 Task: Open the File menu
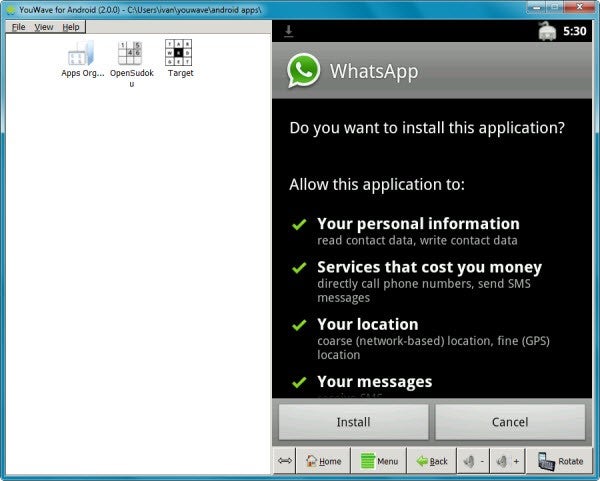tap(17, 27)
